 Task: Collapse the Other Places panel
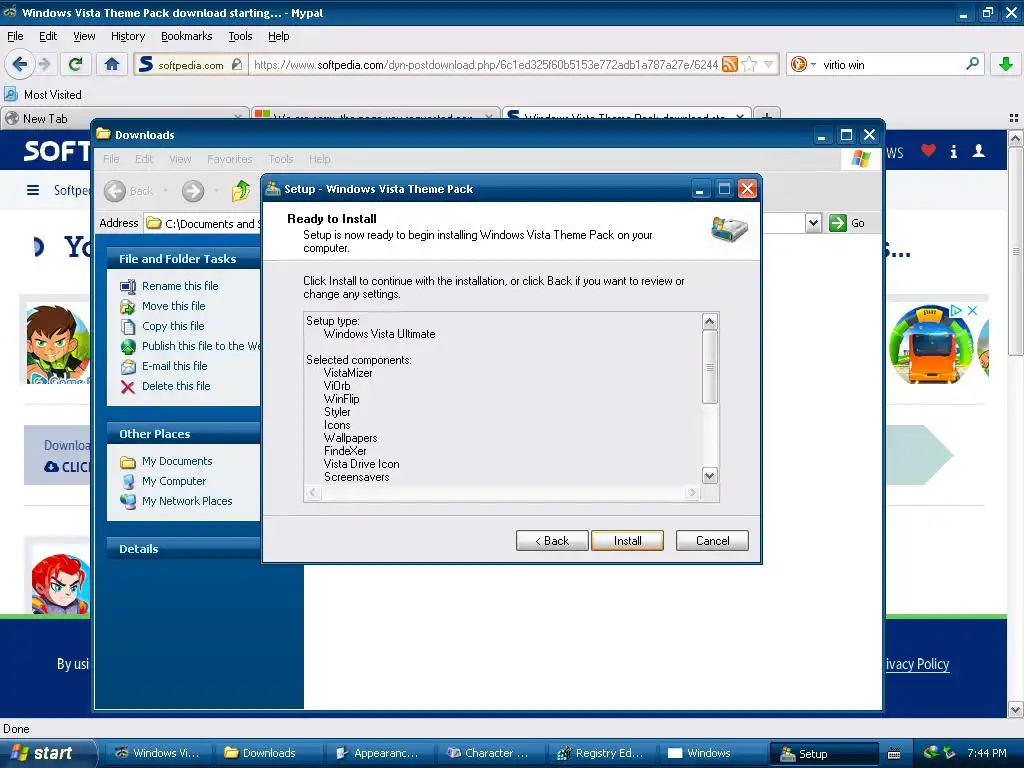coord(184,434)
